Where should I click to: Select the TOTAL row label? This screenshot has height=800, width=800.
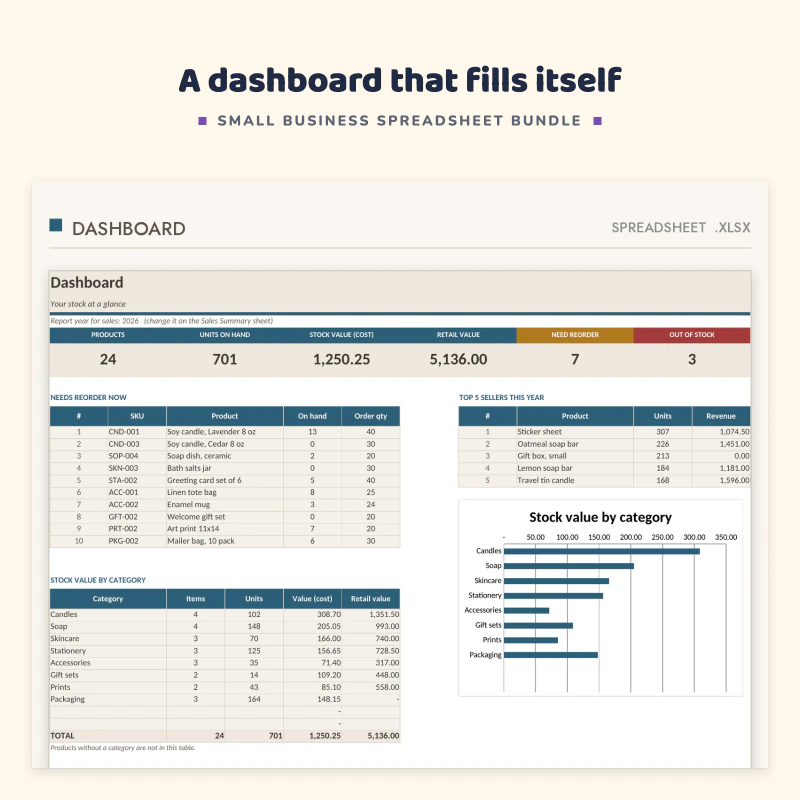pos(62,736)
